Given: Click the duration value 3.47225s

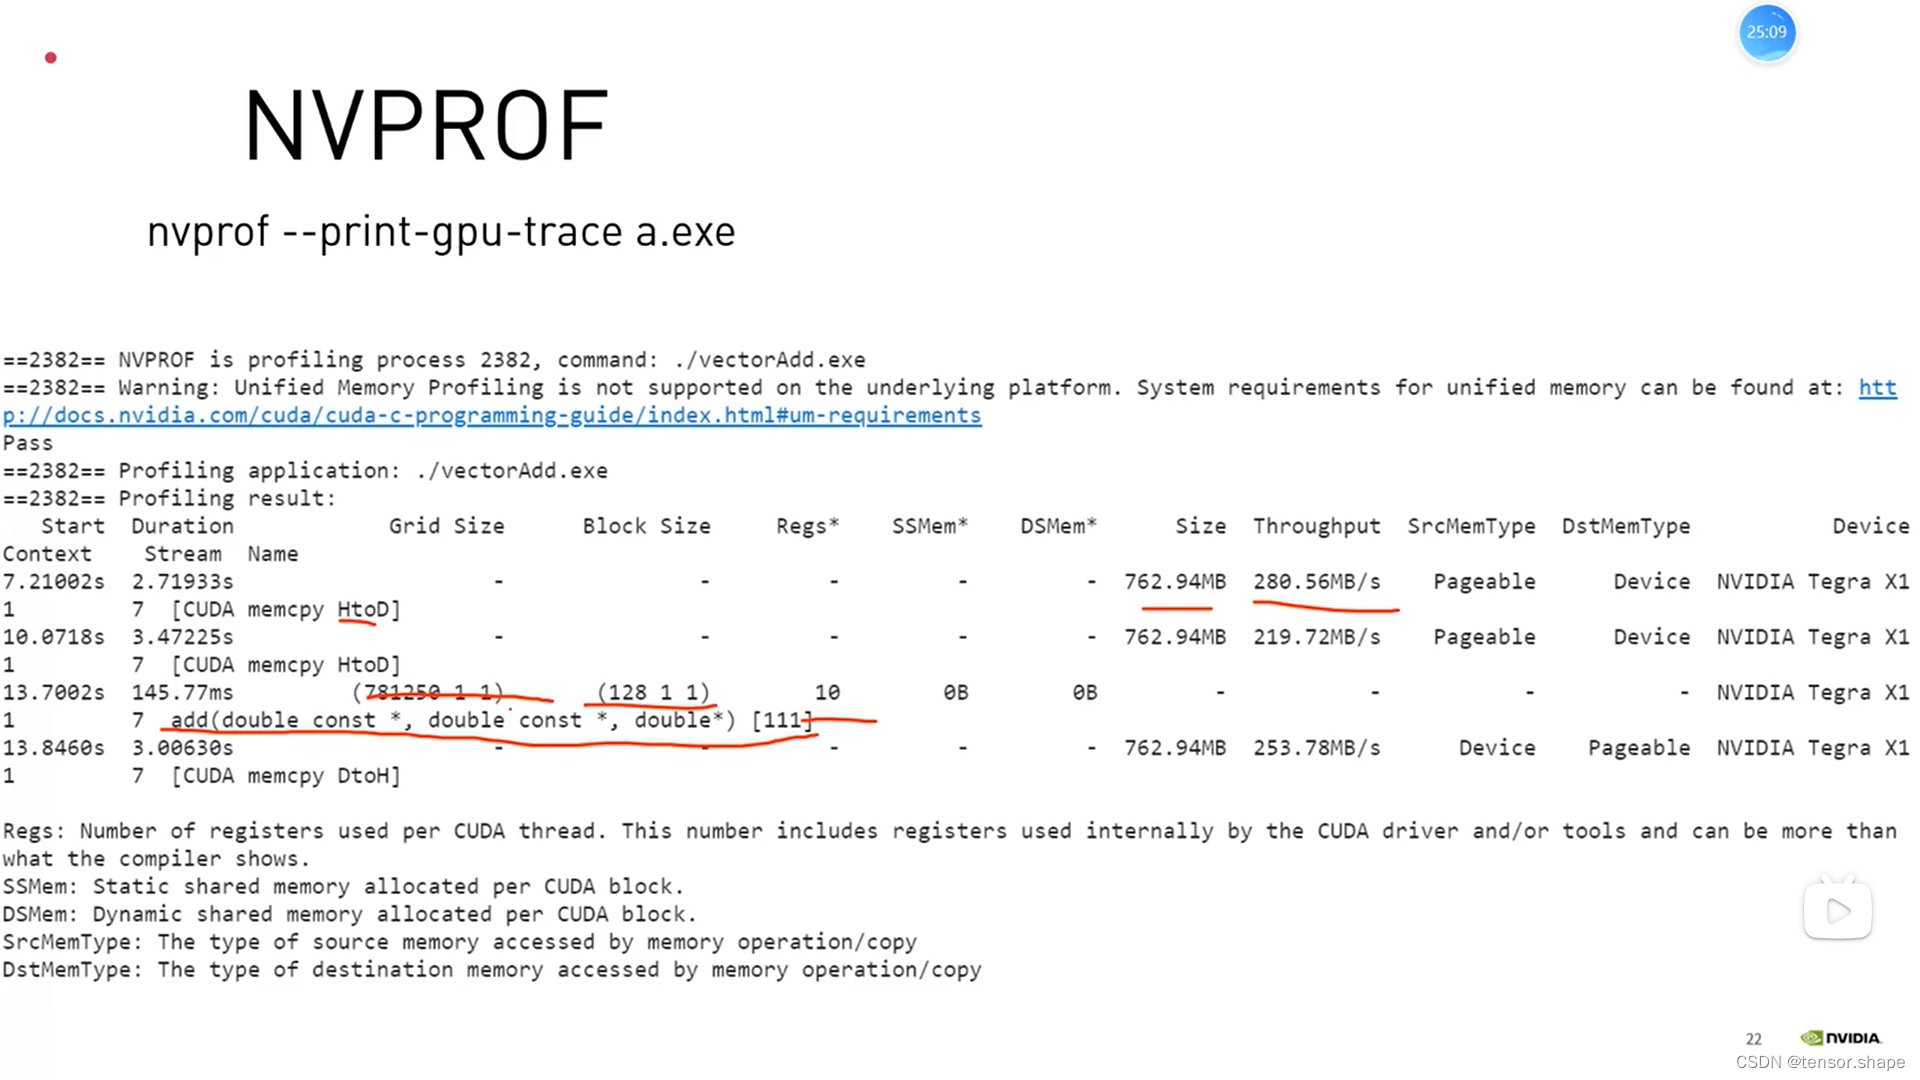Looking at the screenshot, I should coord(182,637).
